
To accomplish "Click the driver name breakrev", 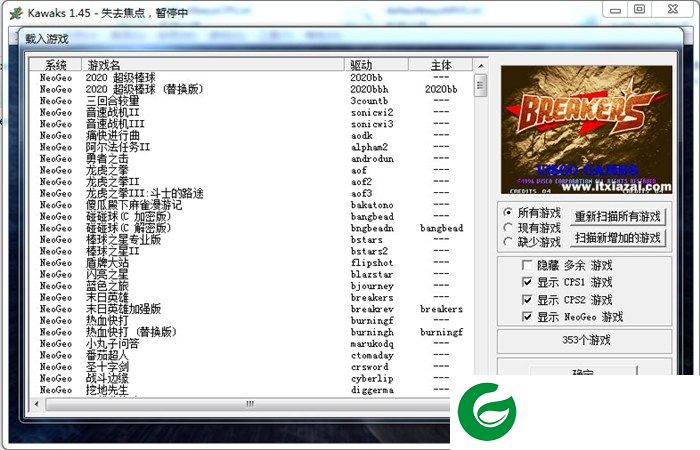I will coord(372,309).
